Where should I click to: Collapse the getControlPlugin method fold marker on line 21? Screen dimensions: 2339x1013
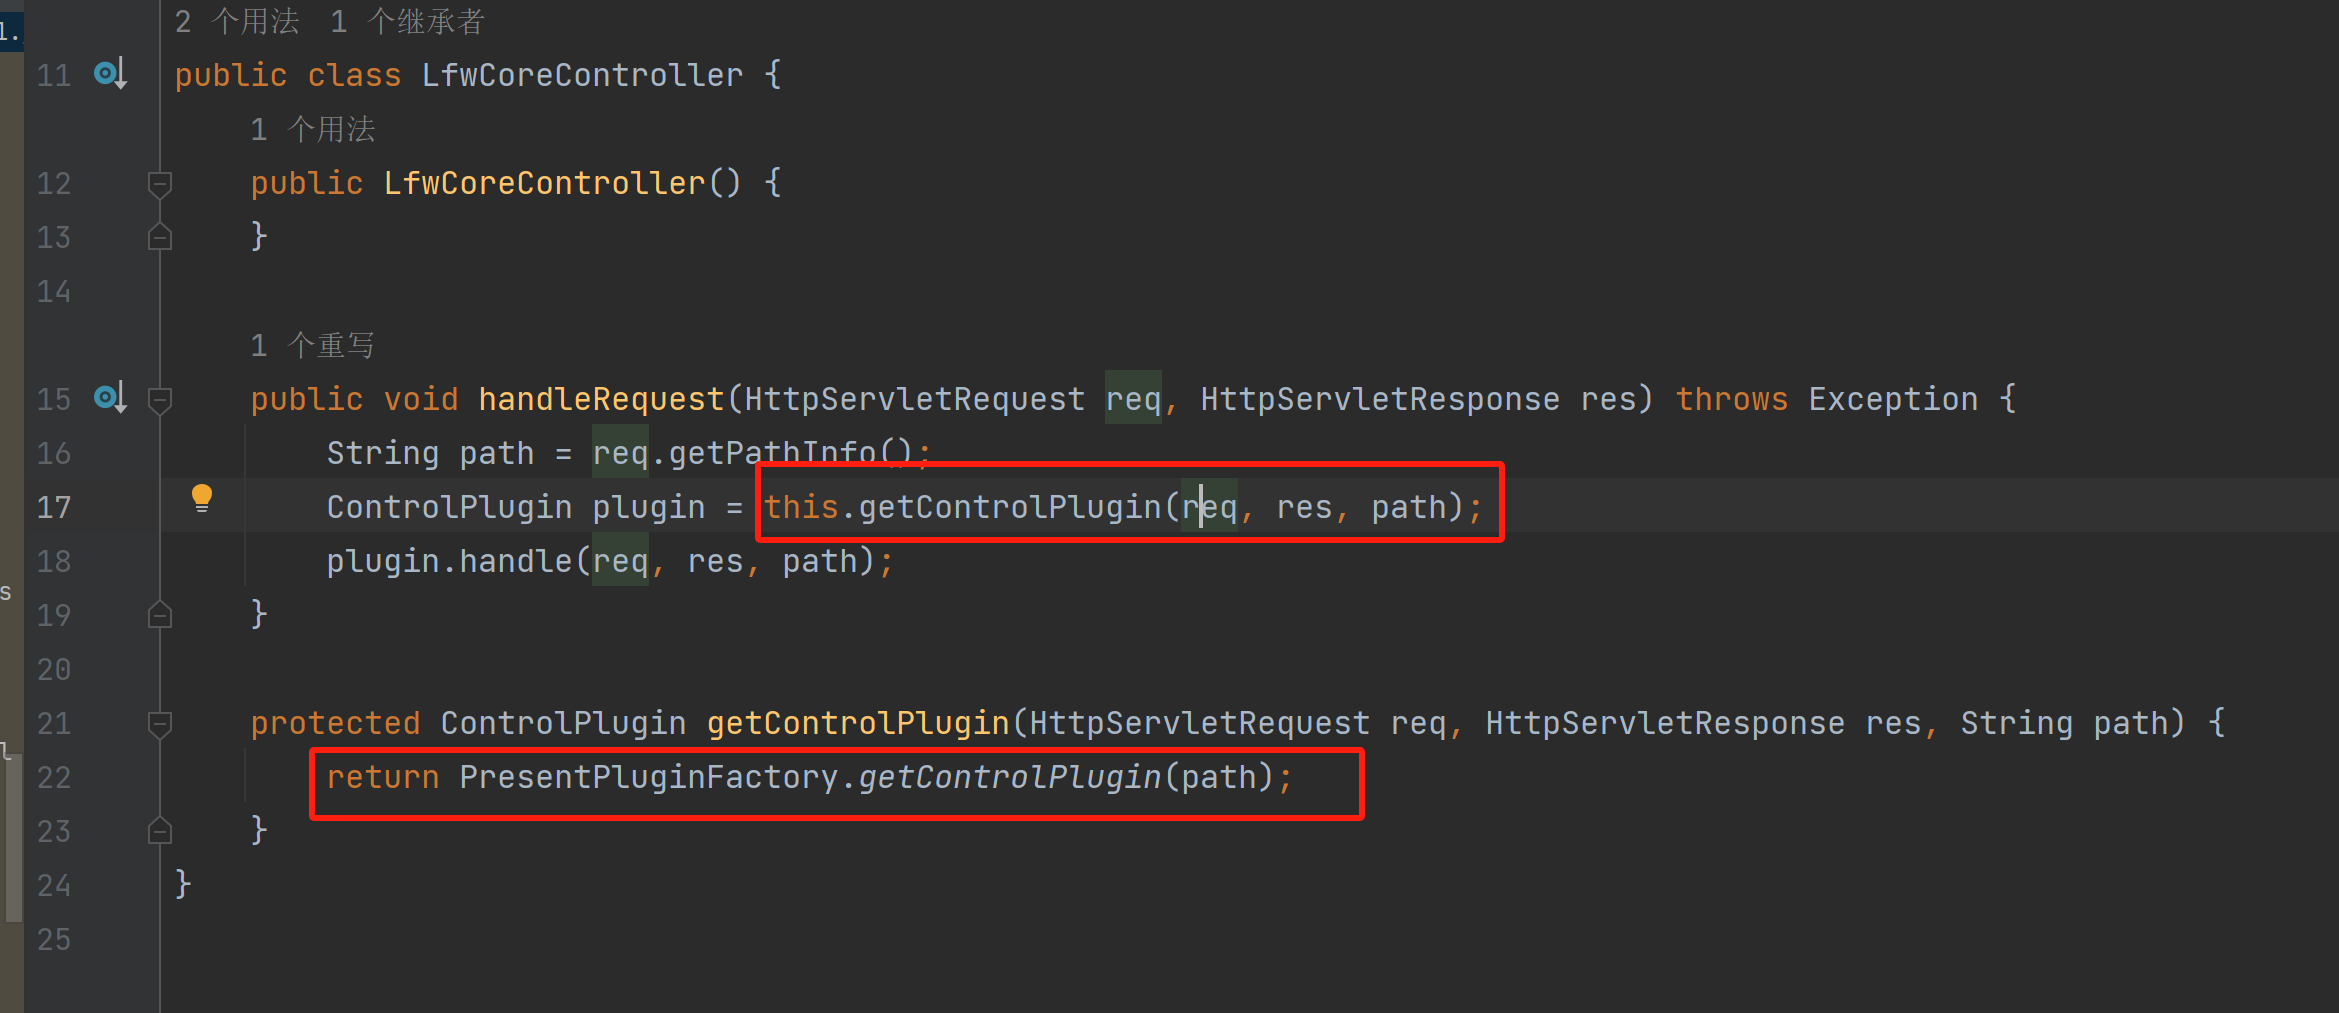pos(159,724)
